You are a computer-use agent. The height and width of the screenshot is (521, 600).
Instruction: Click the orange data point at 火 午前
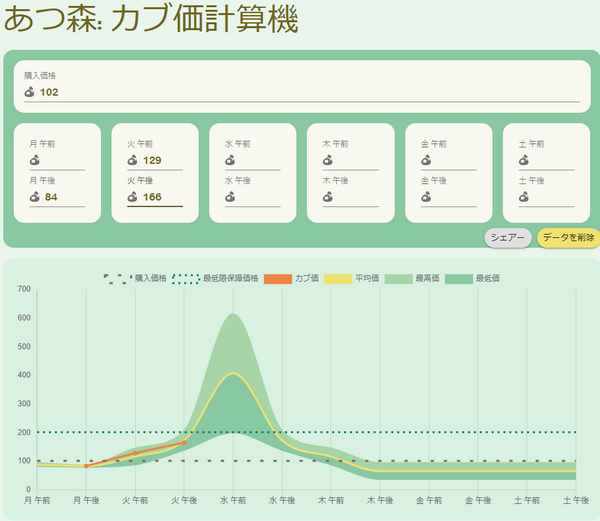click(135, 453)
